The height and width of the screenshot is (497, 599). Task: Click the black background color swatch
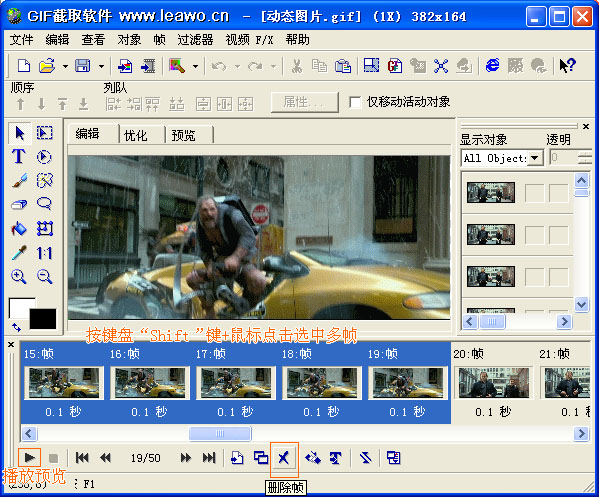click(x=43, y=319)
